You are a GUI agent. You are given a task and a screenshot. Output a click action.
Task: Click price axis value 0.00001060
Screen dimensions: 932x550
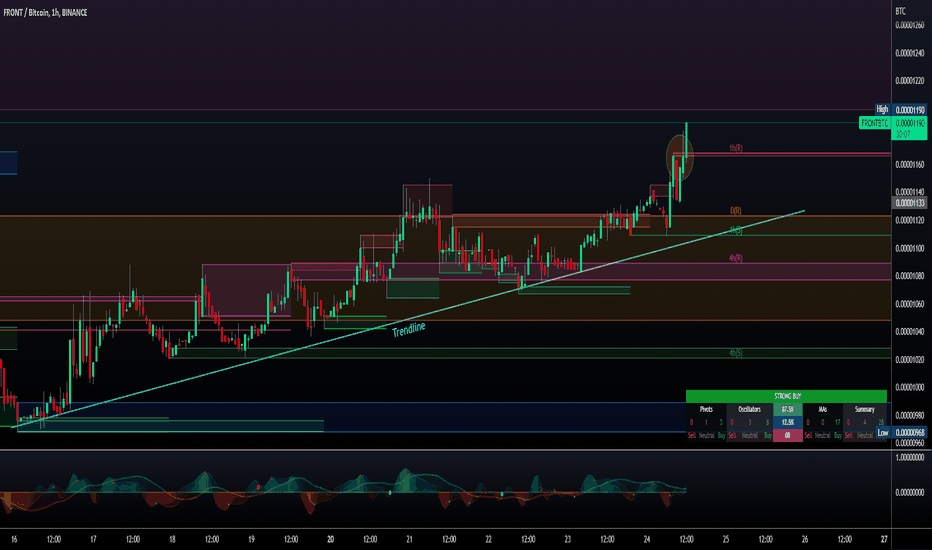[x=910, y=304]
